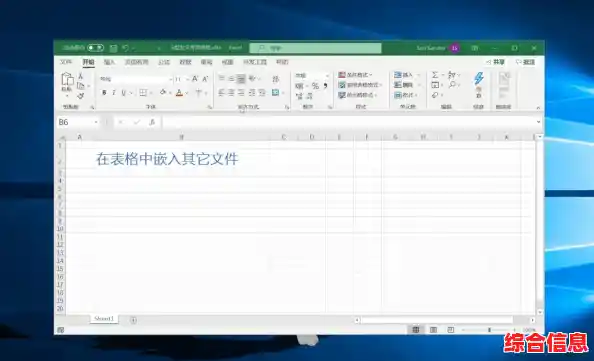Viewport: 594px width, 361px height.
Task: Click the Undo arrow icon
Action: [125, 48]
